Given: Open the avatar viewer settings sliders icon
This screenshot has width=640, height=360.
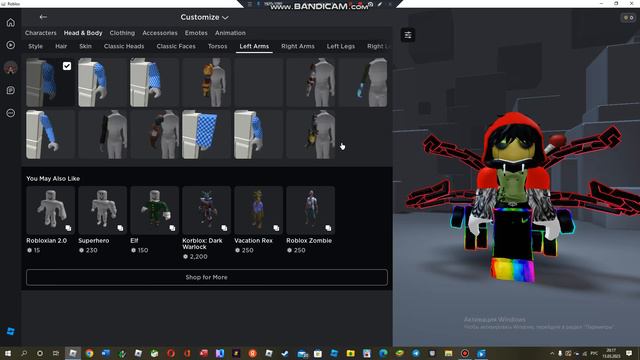Looking at the screenshot, I should (408, 35).
